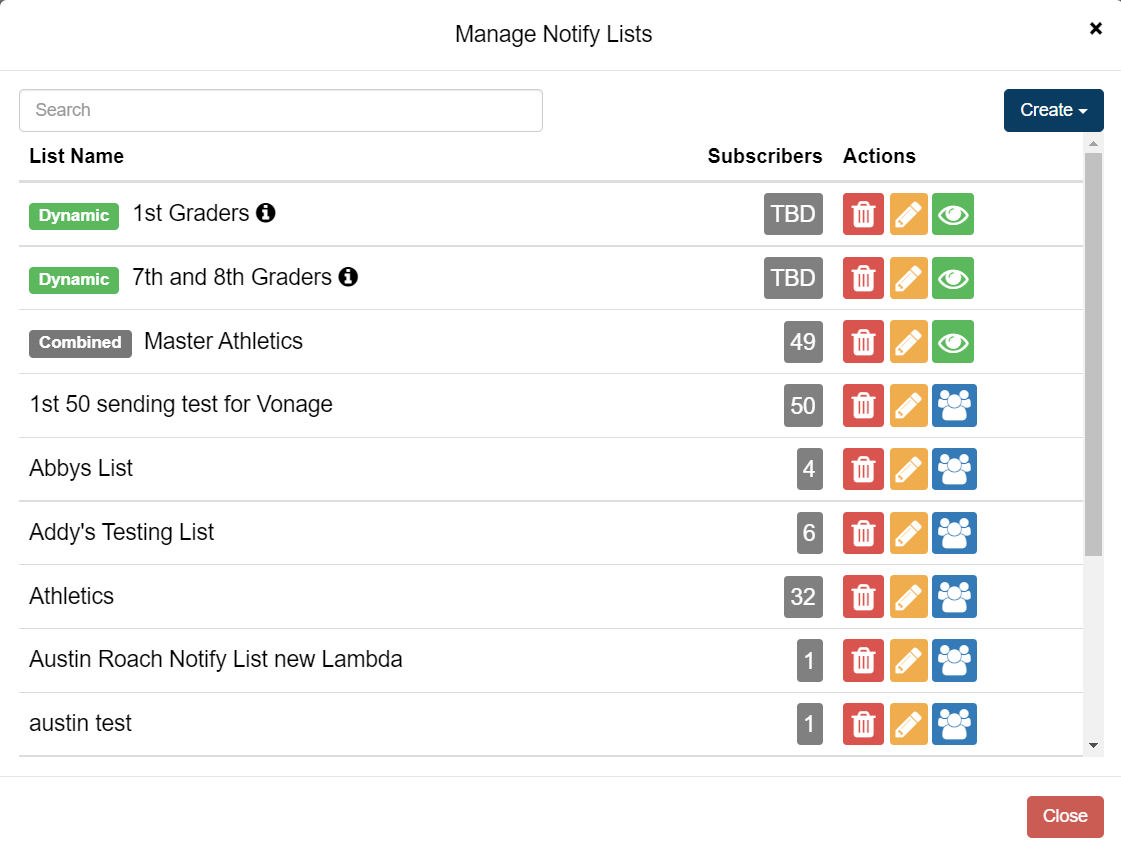Click the 4 subscribers badge for Abbys List
This screenshot has height=850, width=1121.
coord(809,469)
